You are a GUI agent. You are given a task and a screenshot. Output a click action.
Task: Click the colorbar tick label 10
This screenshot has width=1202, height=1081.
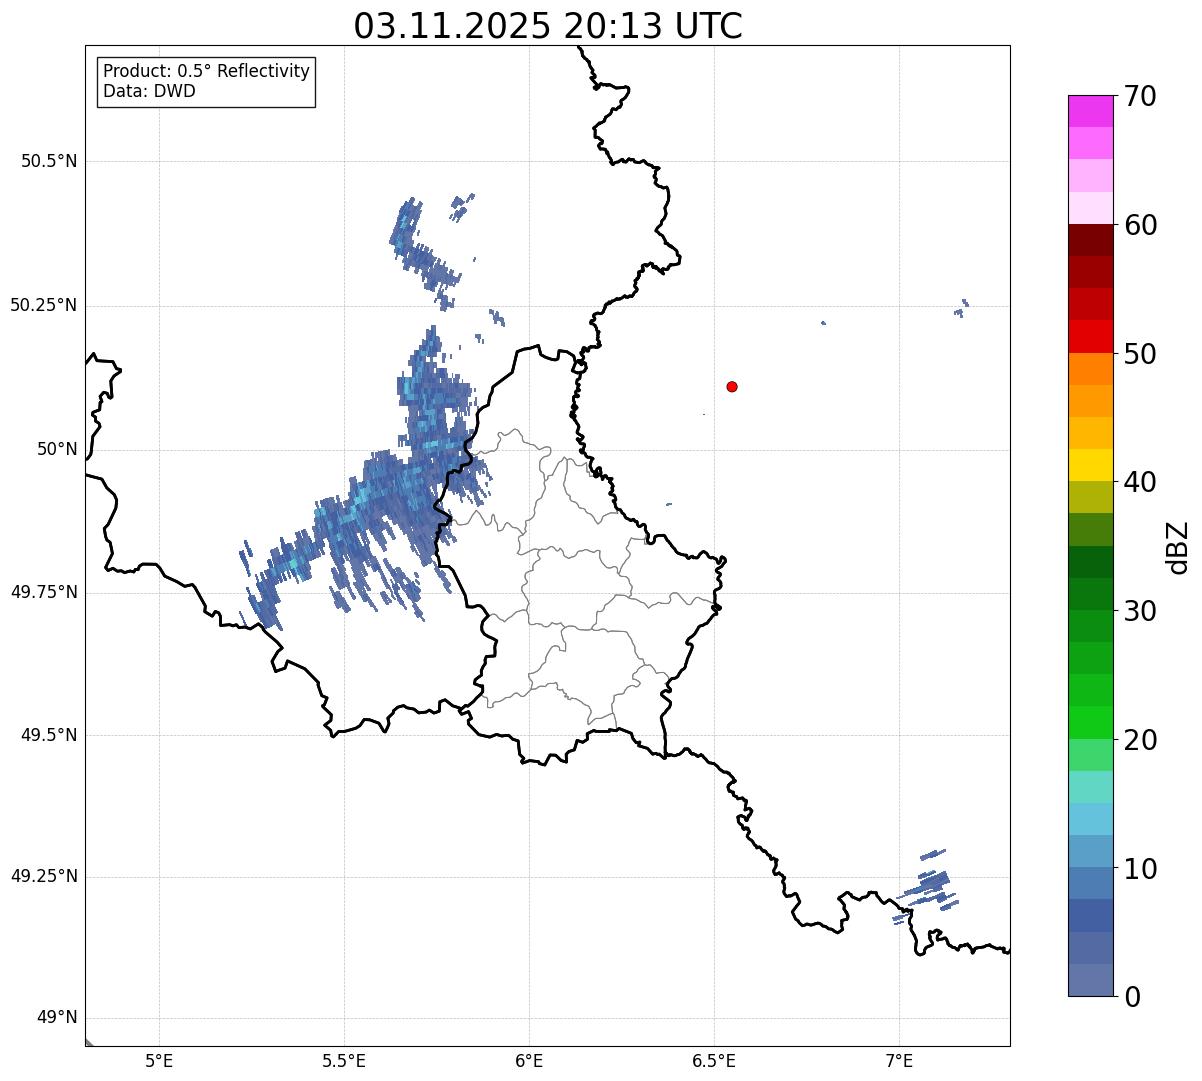pyautogui.click(x=1140, y=869)
